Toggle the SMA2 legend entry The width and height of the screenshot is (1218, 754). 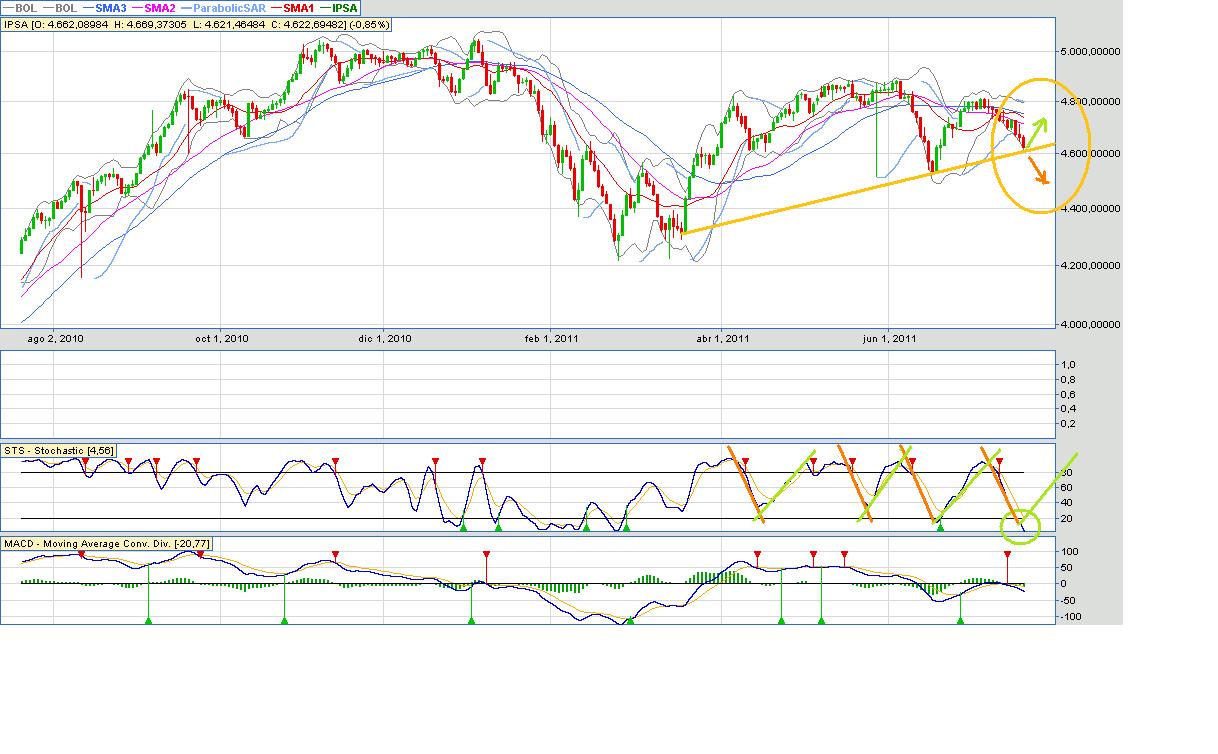157,8
